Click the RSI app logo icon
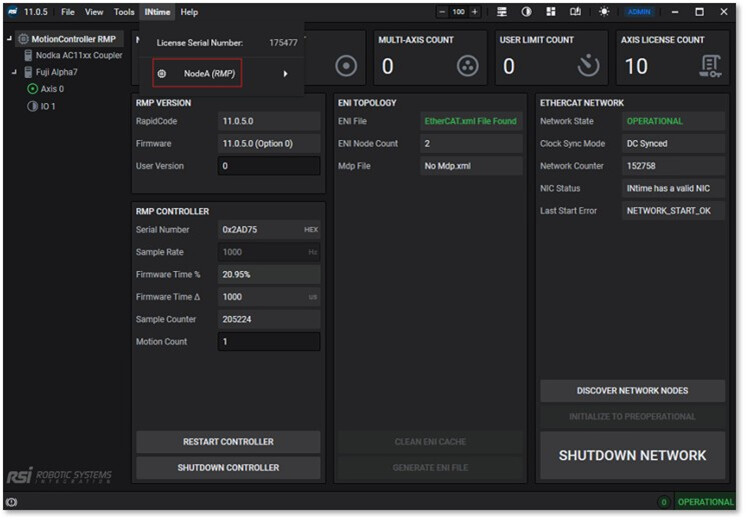This screenshot has height=521, width=747. [x=13, y=11]
